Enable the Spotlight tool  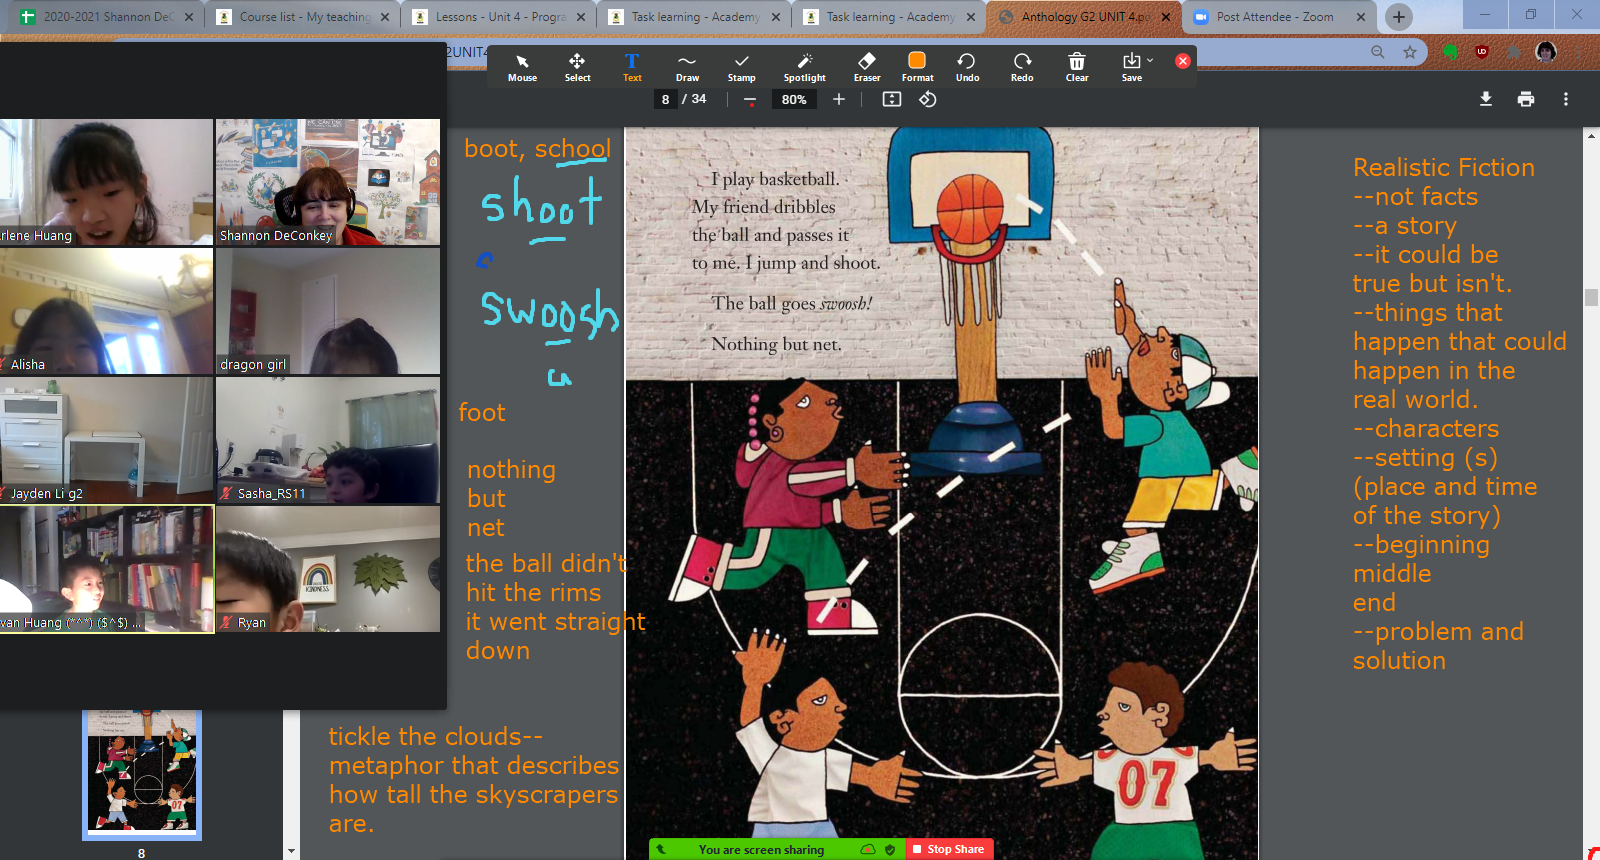click(x=804, y=67)
